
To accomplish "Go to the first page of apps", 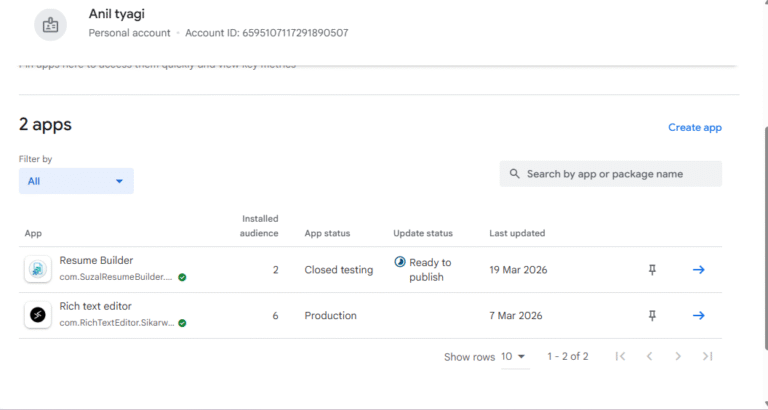I will (620, 356).
